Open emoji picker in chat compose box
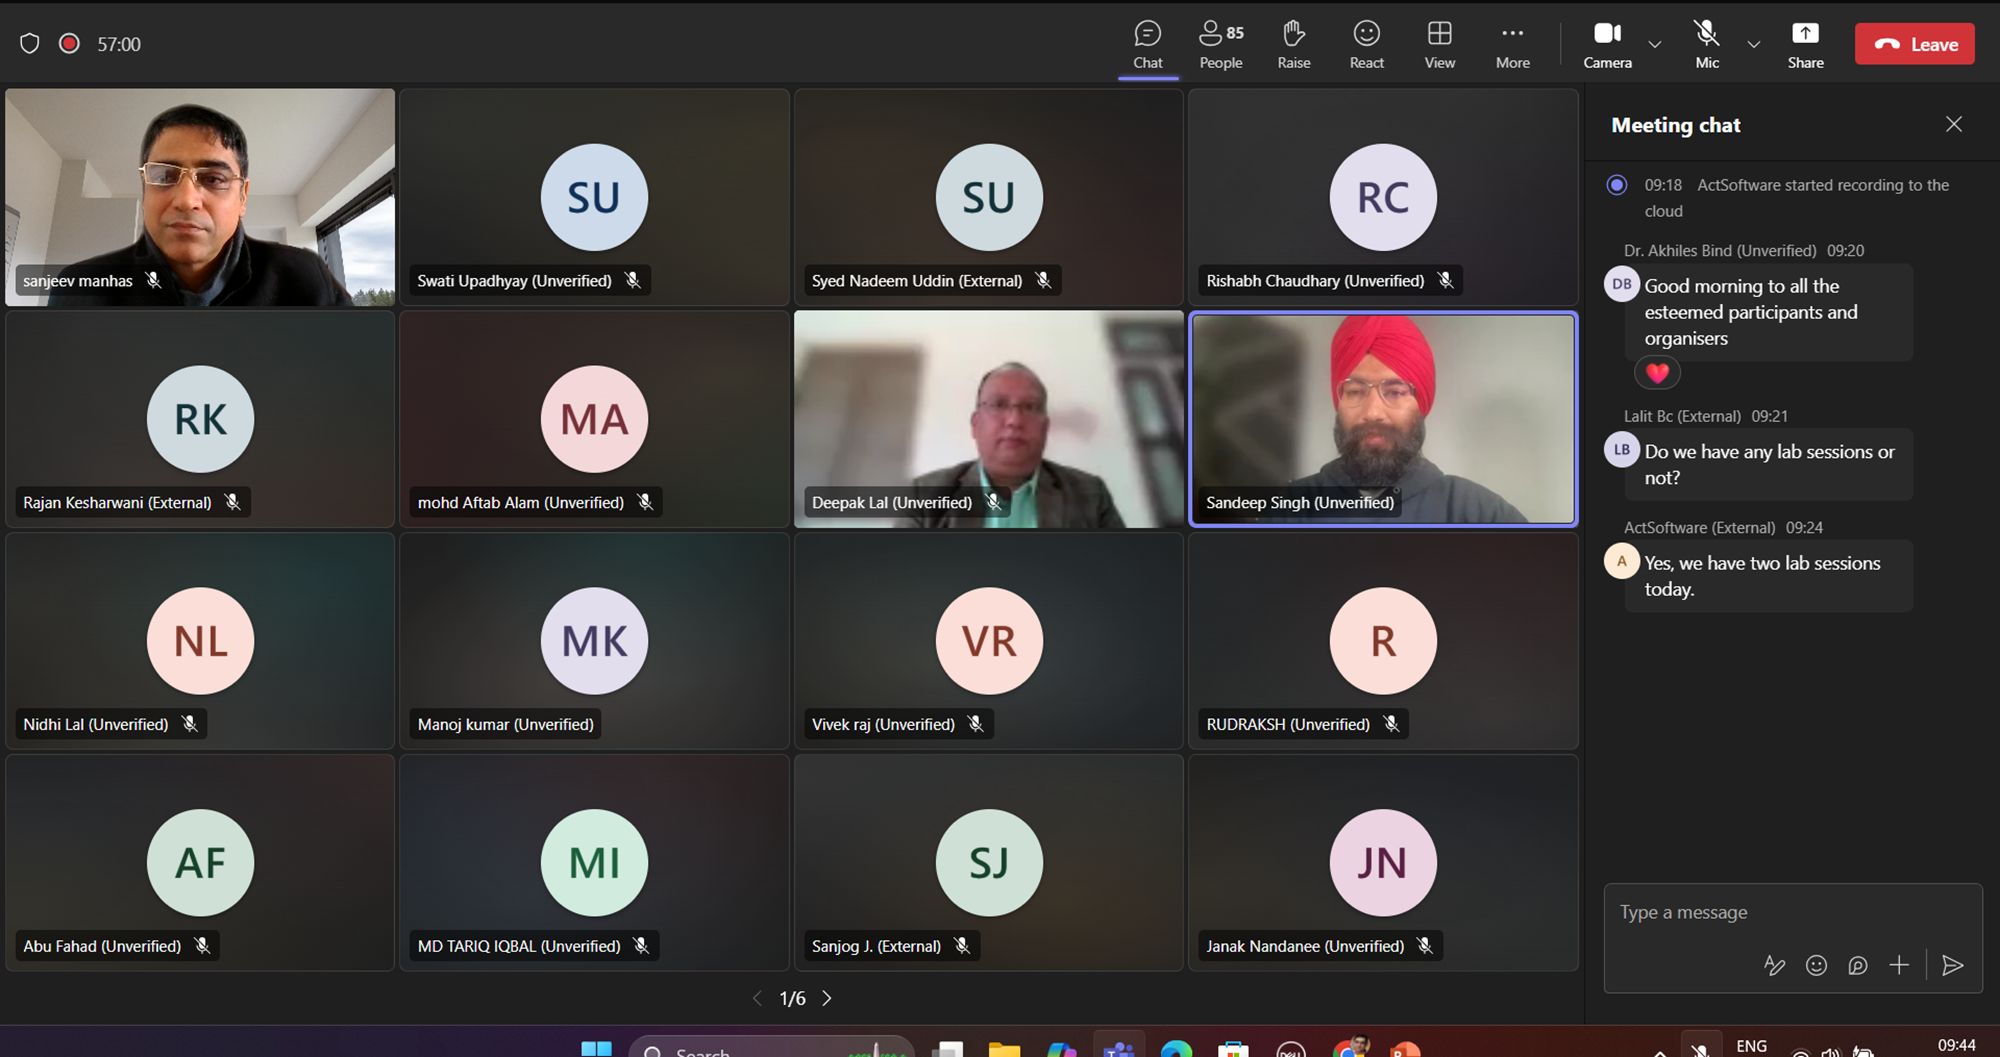The image size is (2000, 1057). coord(1816,965)
